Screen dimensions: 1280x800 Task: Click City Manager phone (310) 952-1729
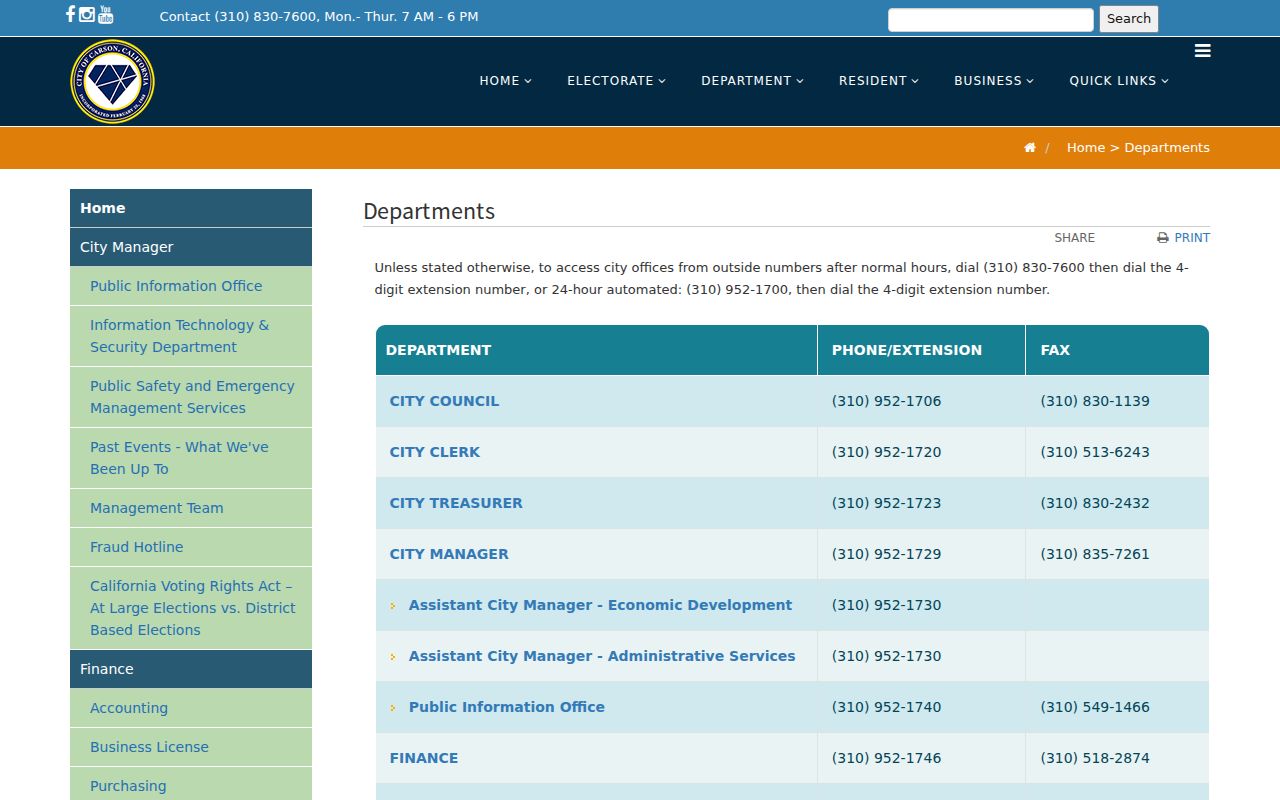coord(886,554)
